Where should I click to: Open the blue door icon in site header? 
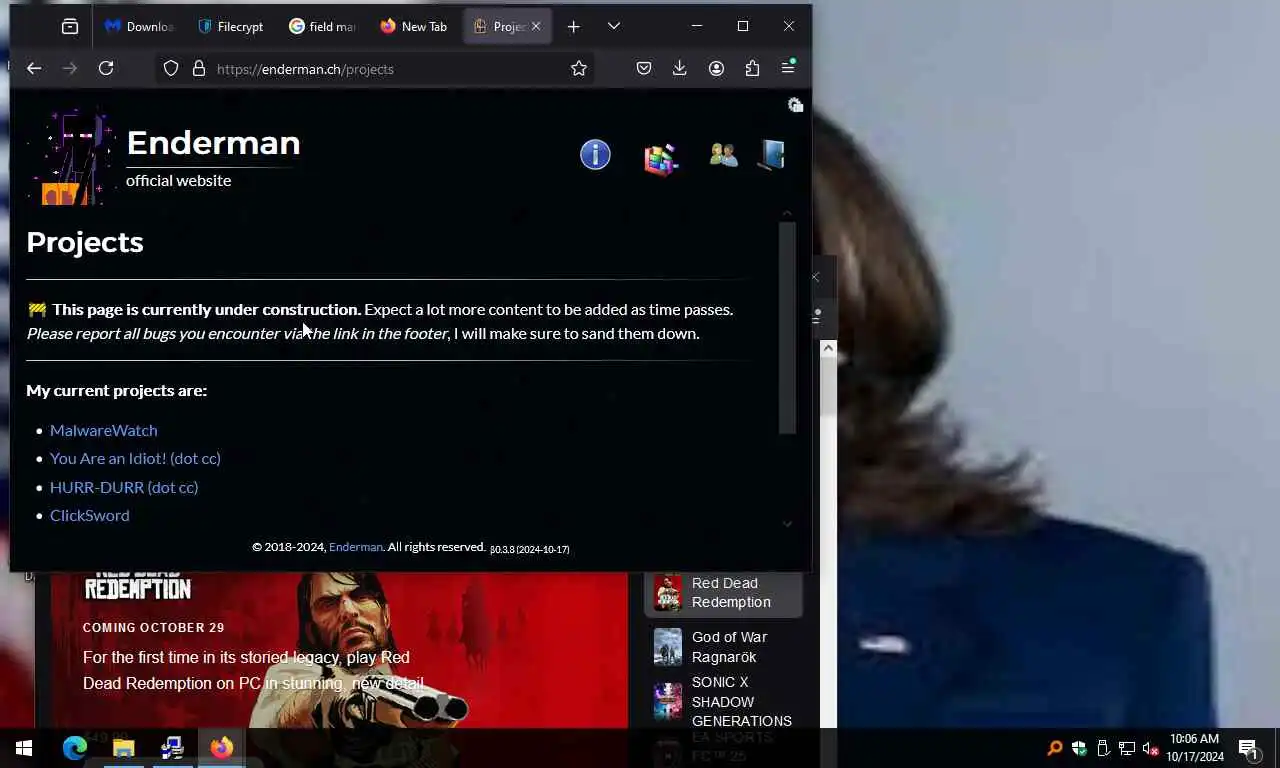[x=771, y=155]
